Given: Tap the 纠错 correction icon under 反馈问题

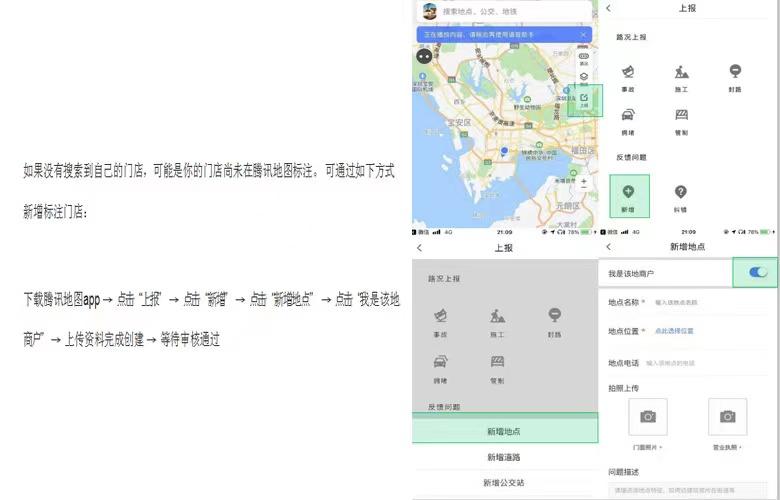Looking at the screenshot, I should click(681, 198).
